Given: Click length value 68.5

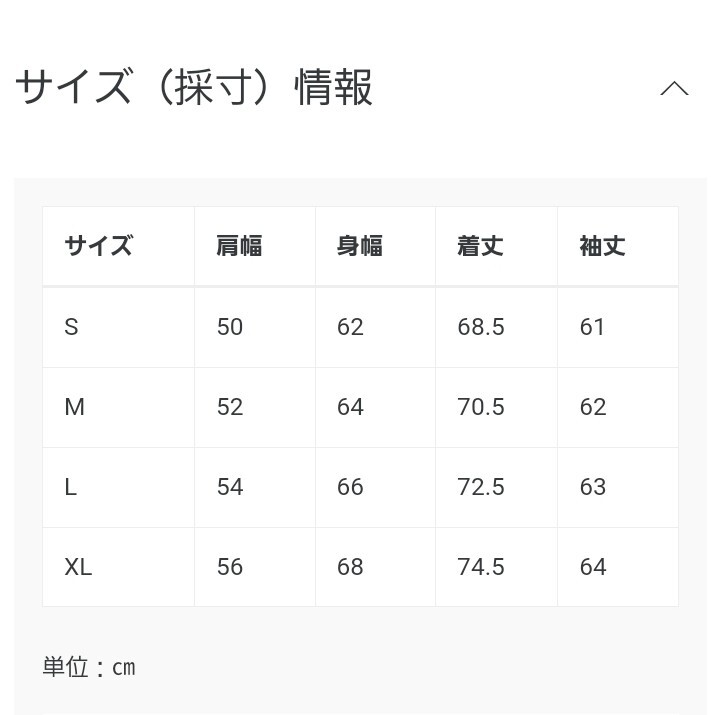Looking at the screenshot, I should 481,327.
